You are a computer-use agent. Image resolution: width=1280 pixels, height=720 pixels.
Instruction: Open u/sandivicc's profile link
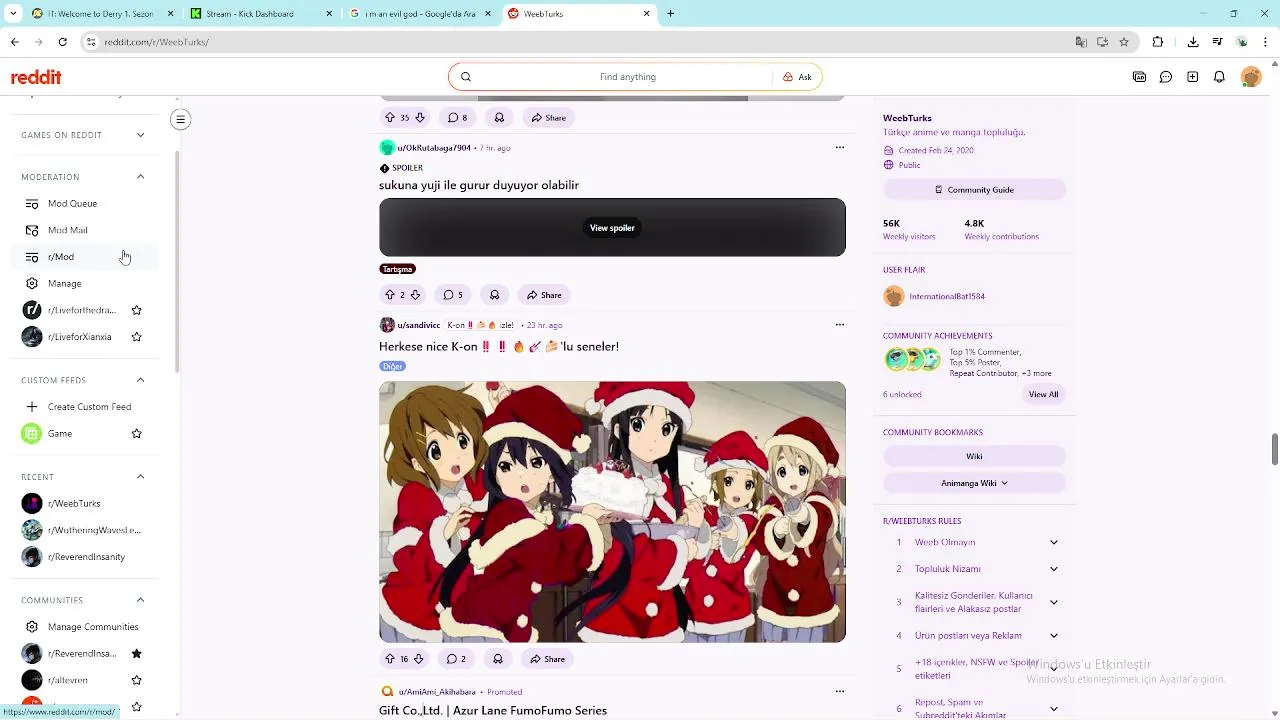[x=419, y=325]
